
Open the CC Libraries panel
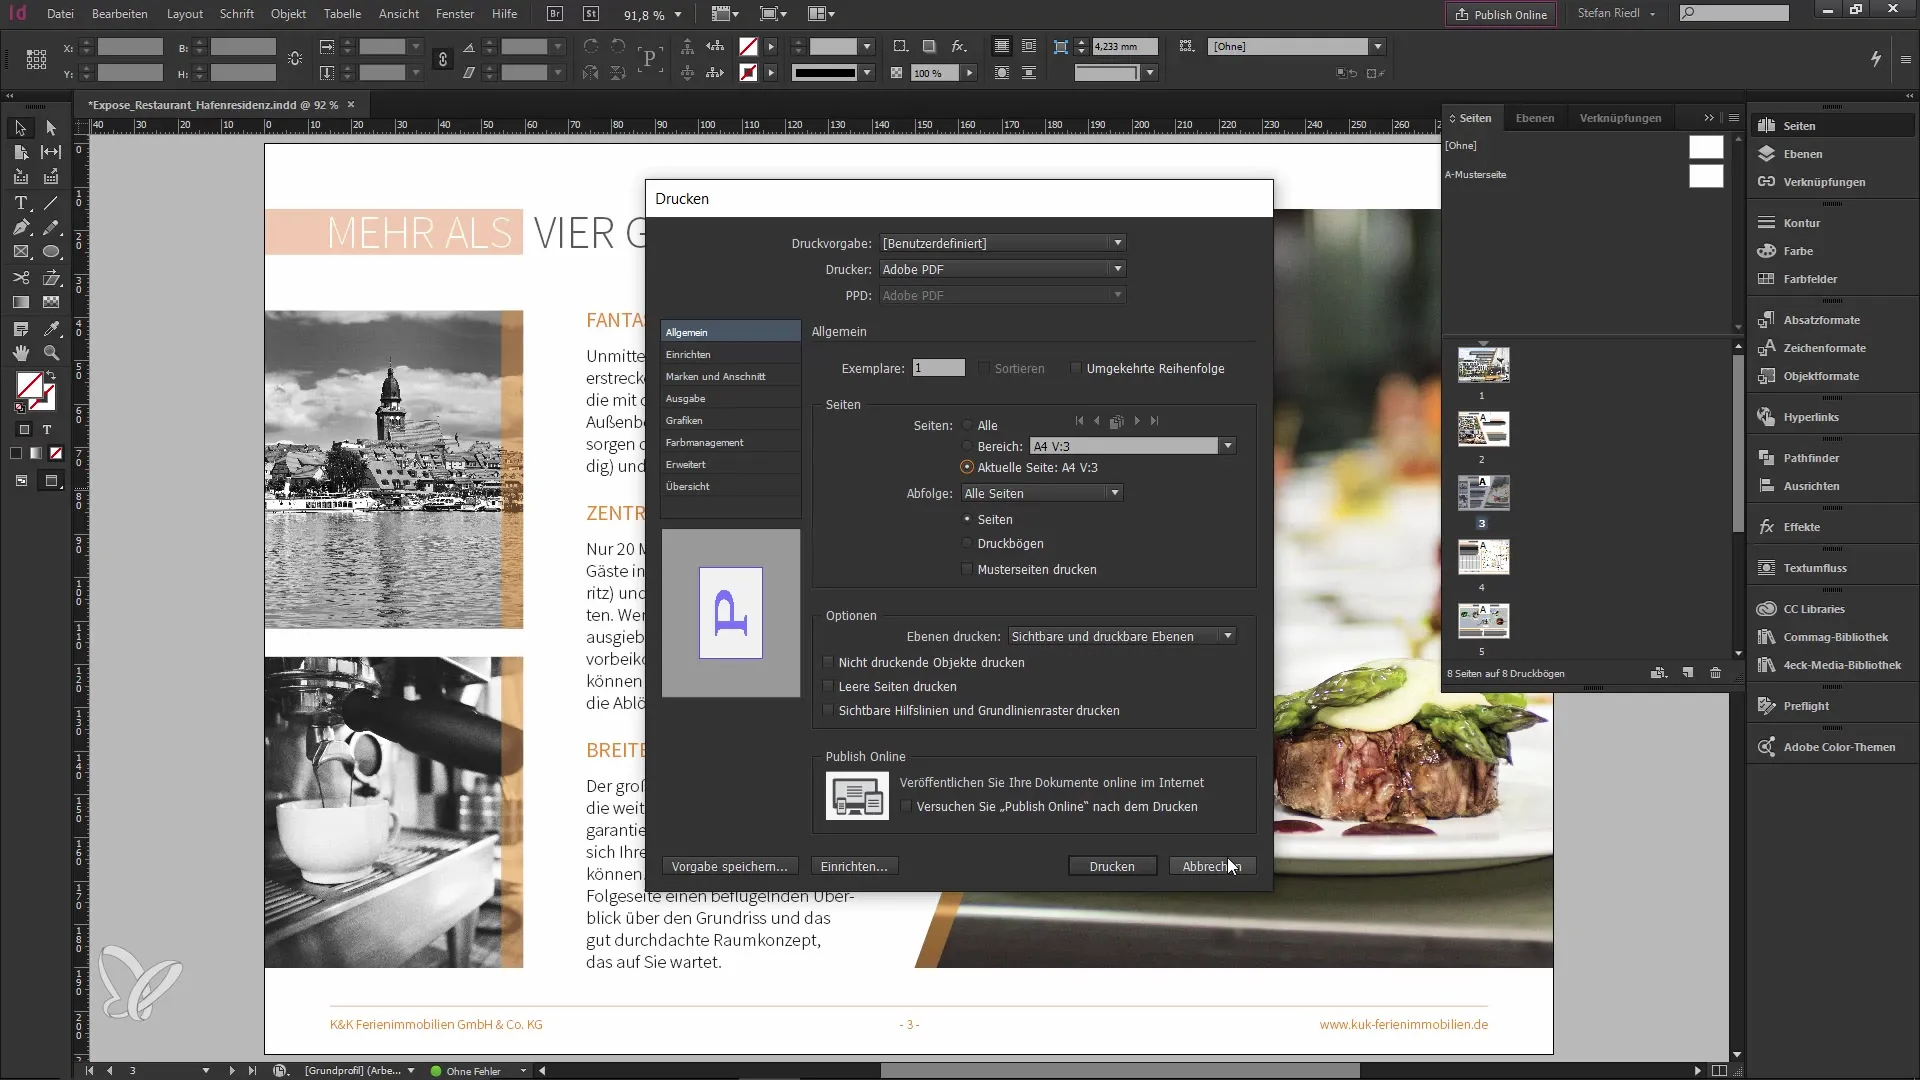point(1831,609)
